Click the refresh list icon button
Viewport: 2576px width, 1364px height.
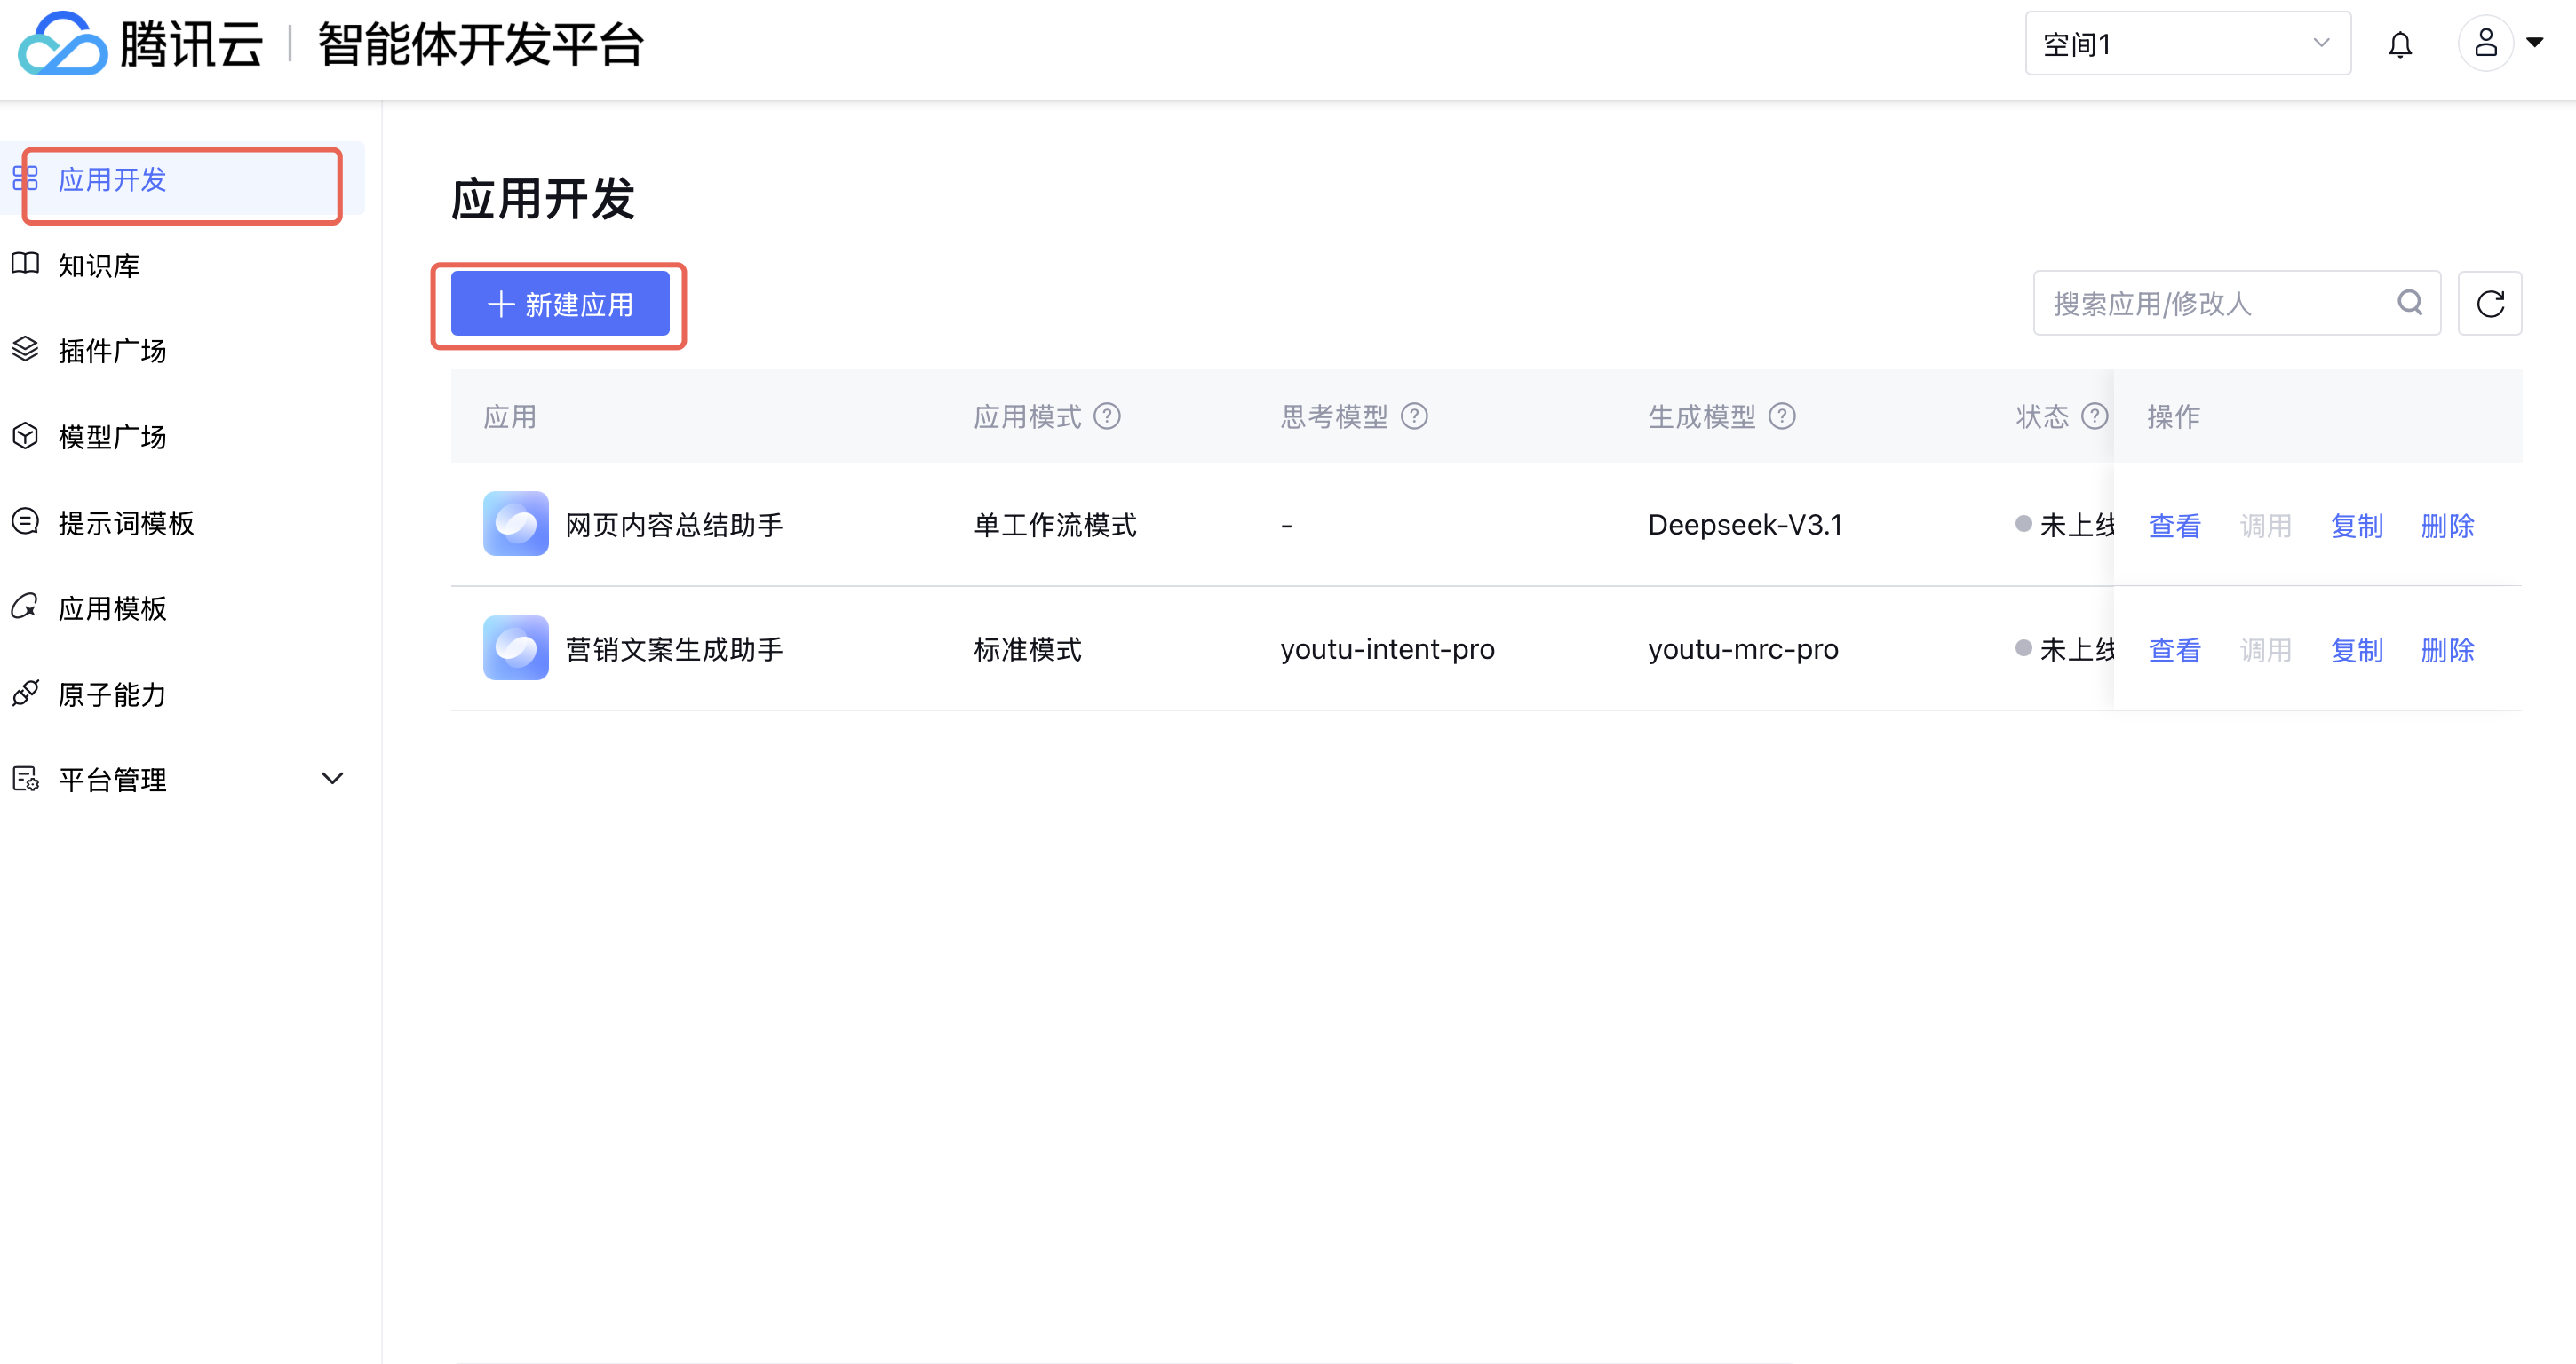click(x=2490, y=303)
